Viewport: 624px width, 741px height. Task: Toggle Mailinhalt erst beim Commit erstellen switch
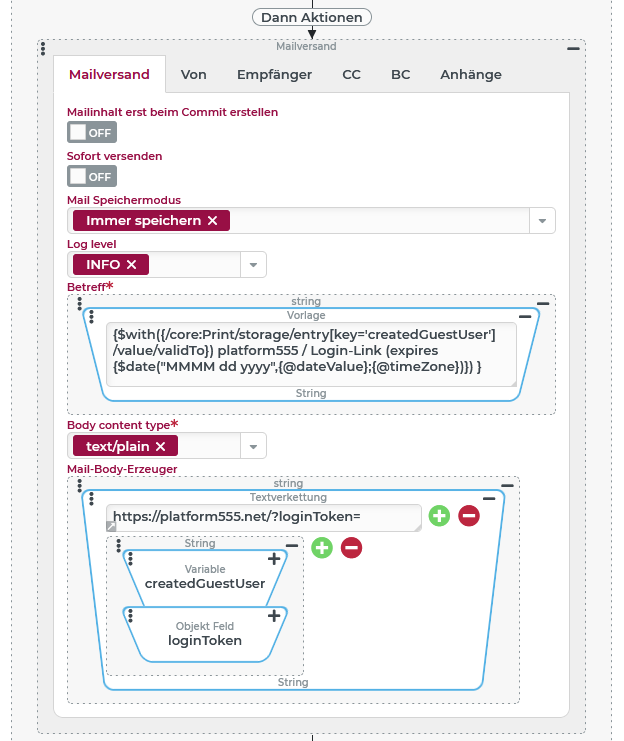point(92,132)
